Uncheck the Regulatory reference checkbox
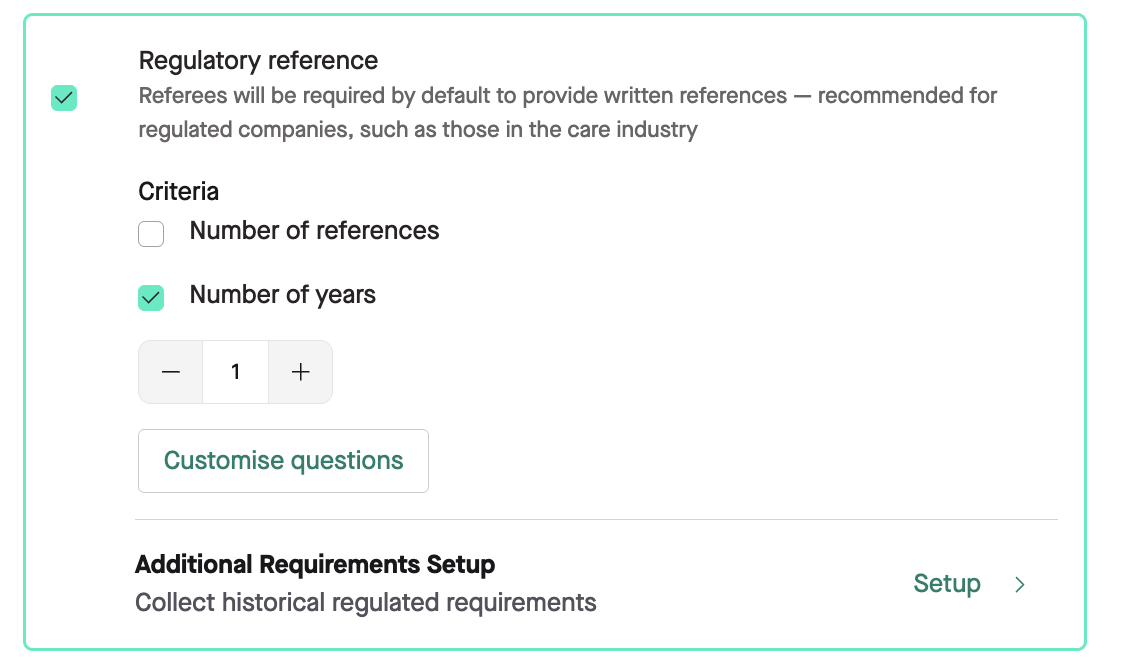Screen dimensions: 1130x664 64,98
